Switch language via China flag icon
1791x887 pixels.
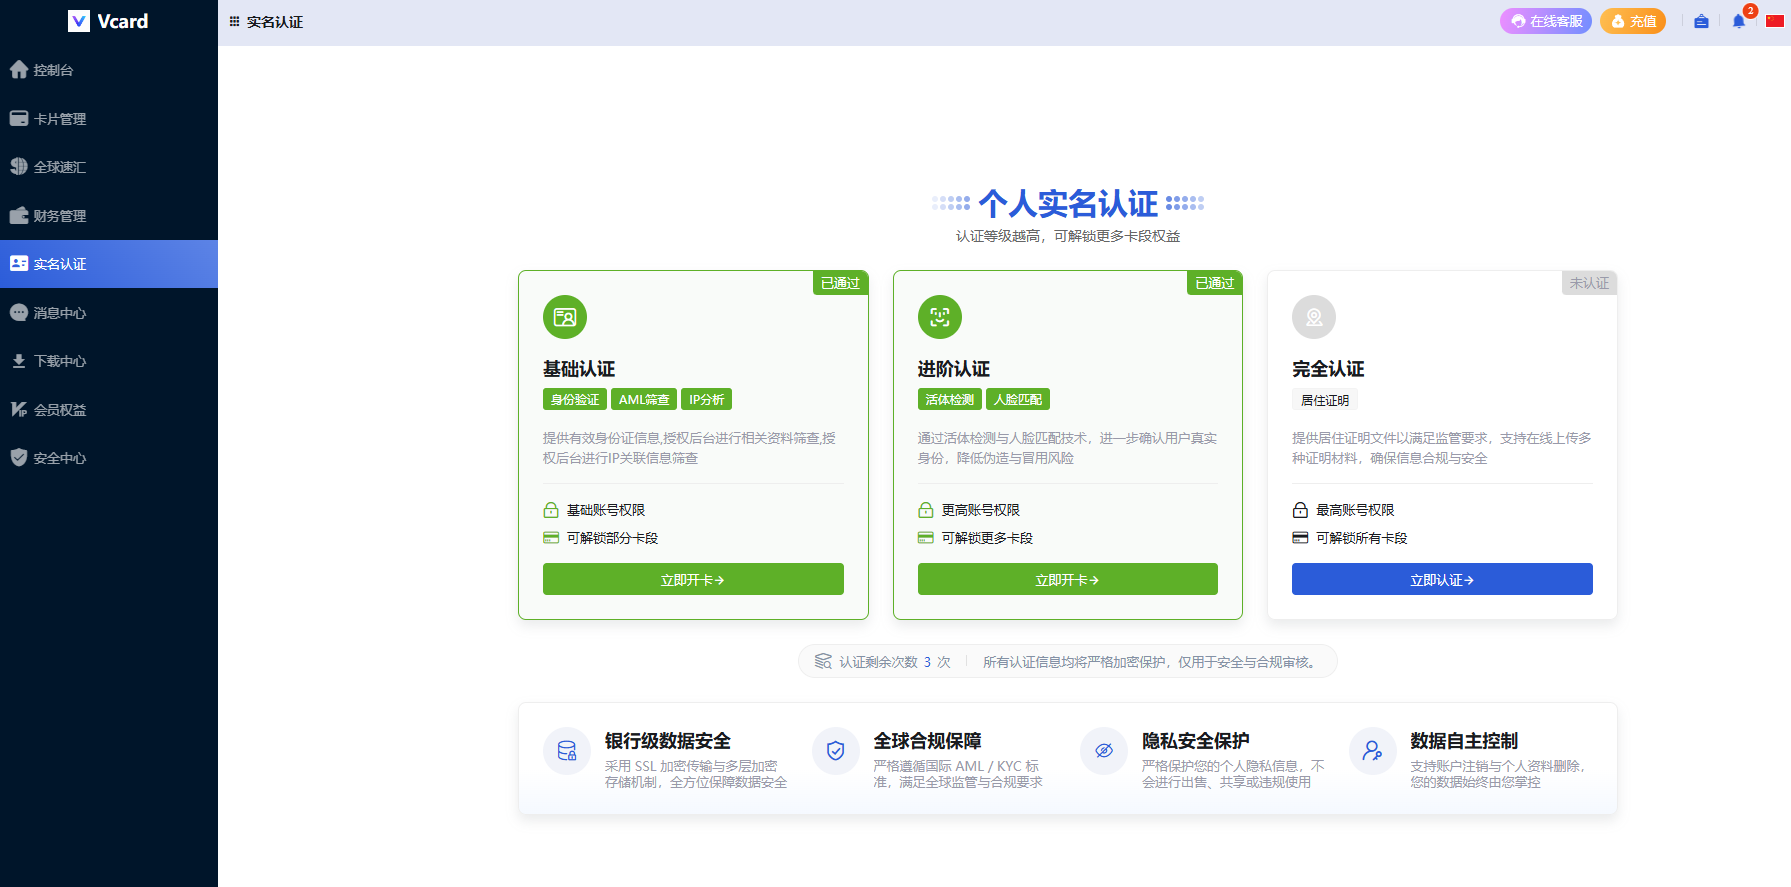1775,21
